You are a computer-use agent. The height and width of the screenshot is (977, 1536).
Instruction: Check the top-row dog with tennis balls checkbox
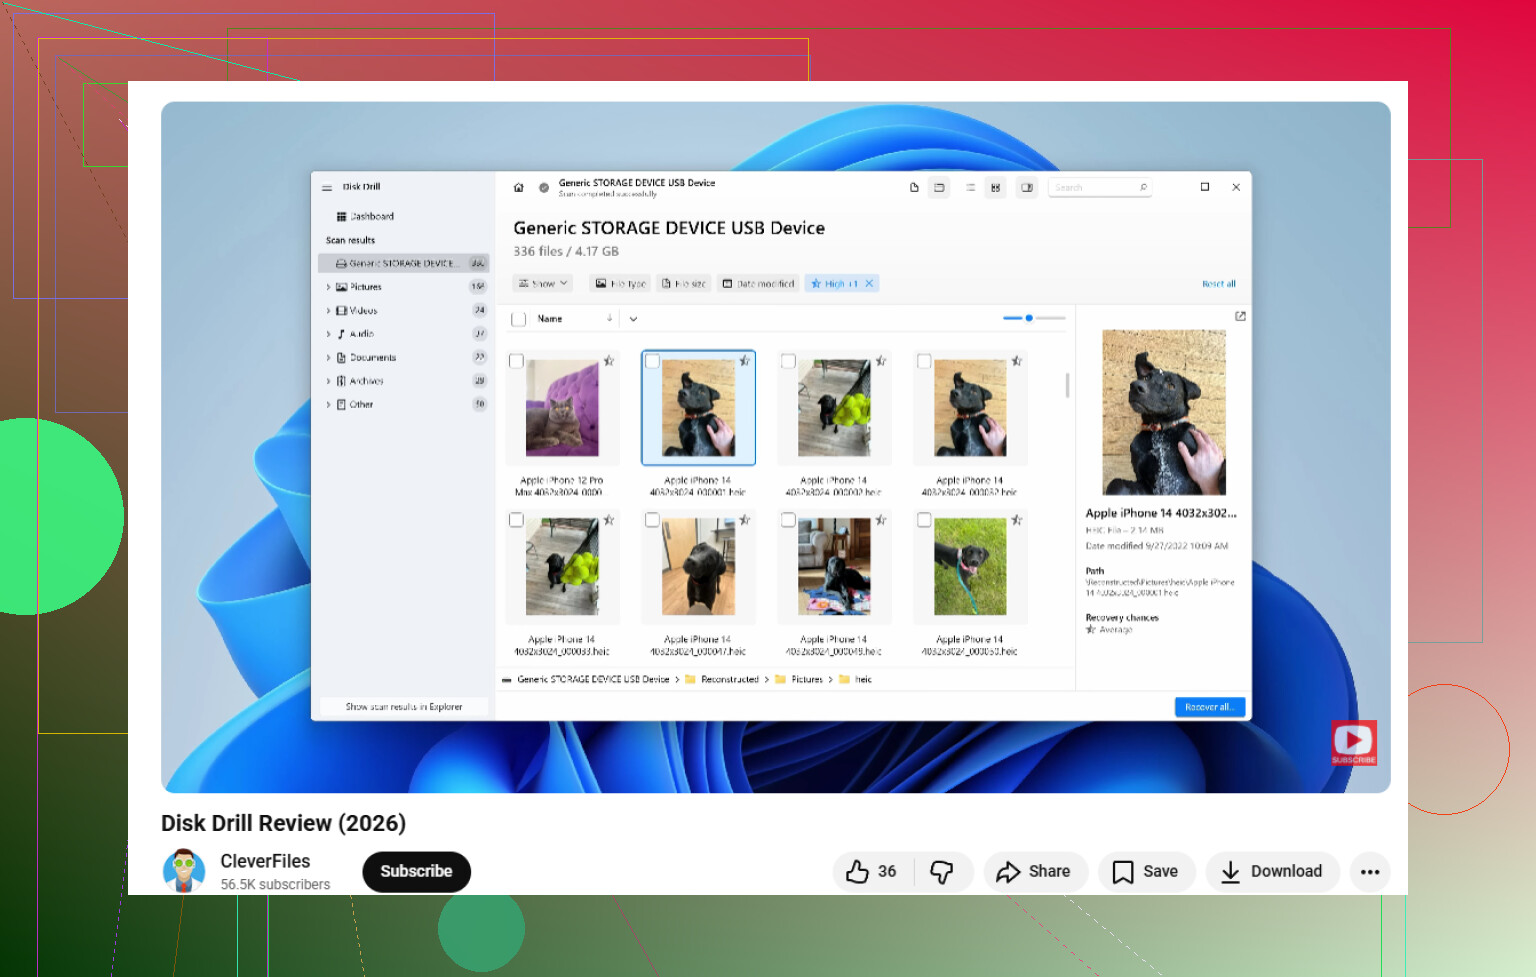[788, 361]
